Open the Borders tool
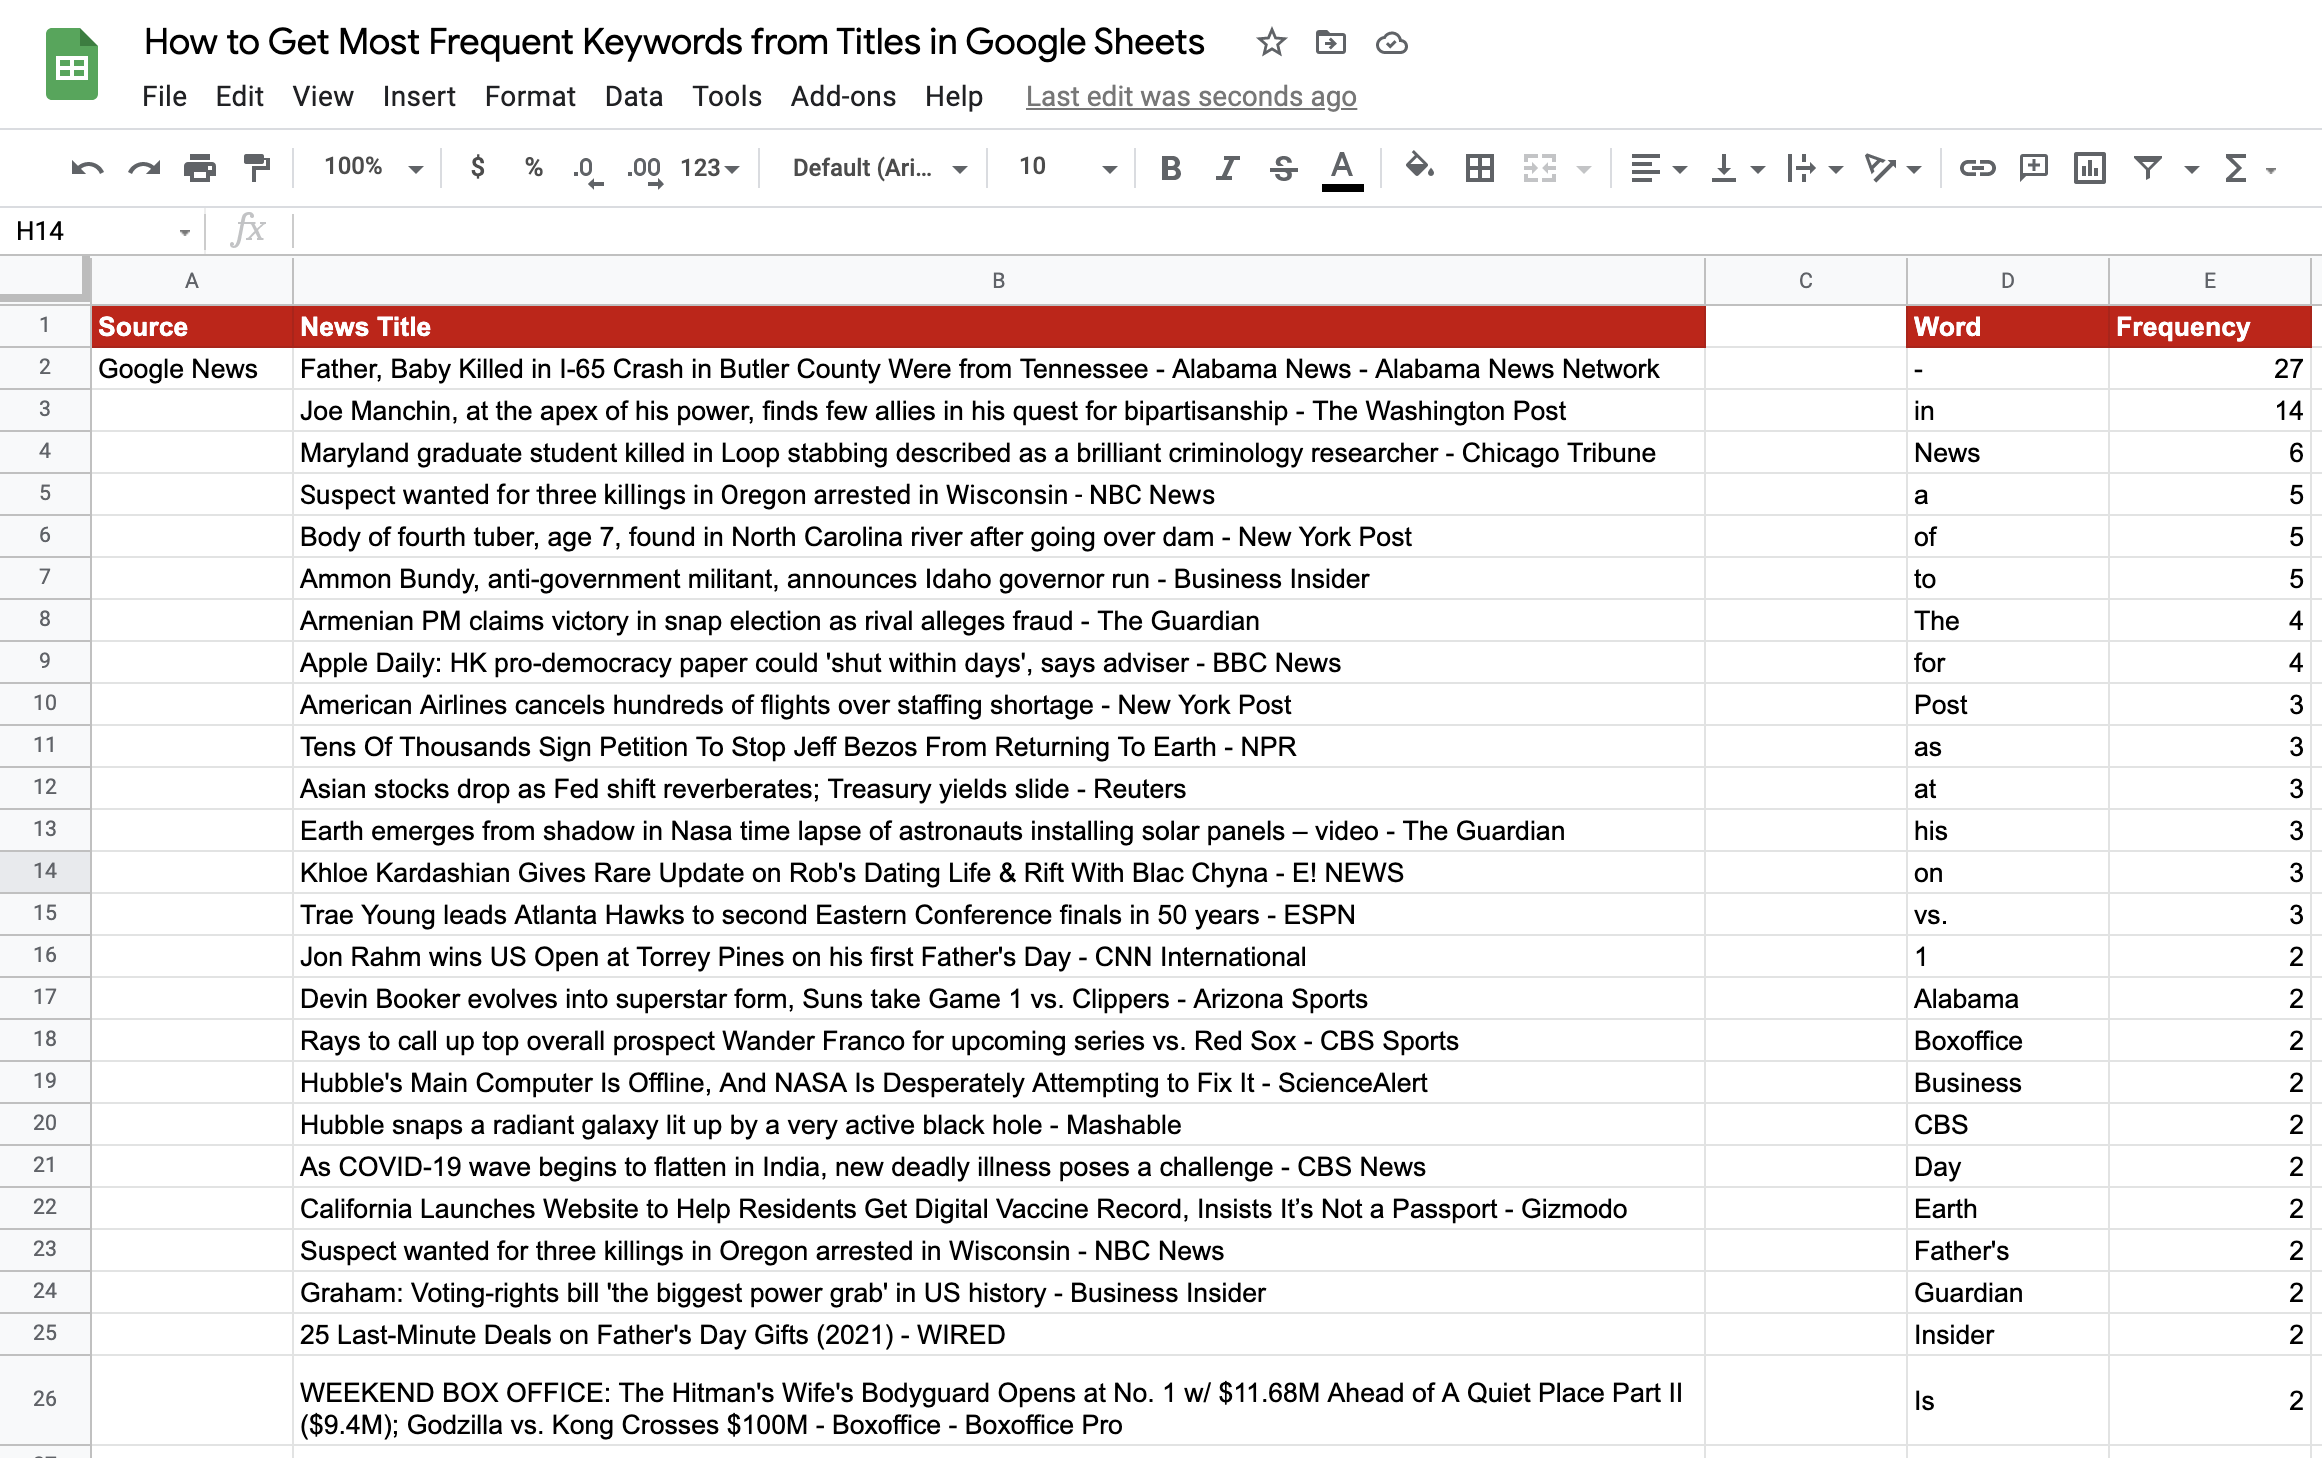This screenshot has height=1458, width=2322. (x=1479, y=168)
